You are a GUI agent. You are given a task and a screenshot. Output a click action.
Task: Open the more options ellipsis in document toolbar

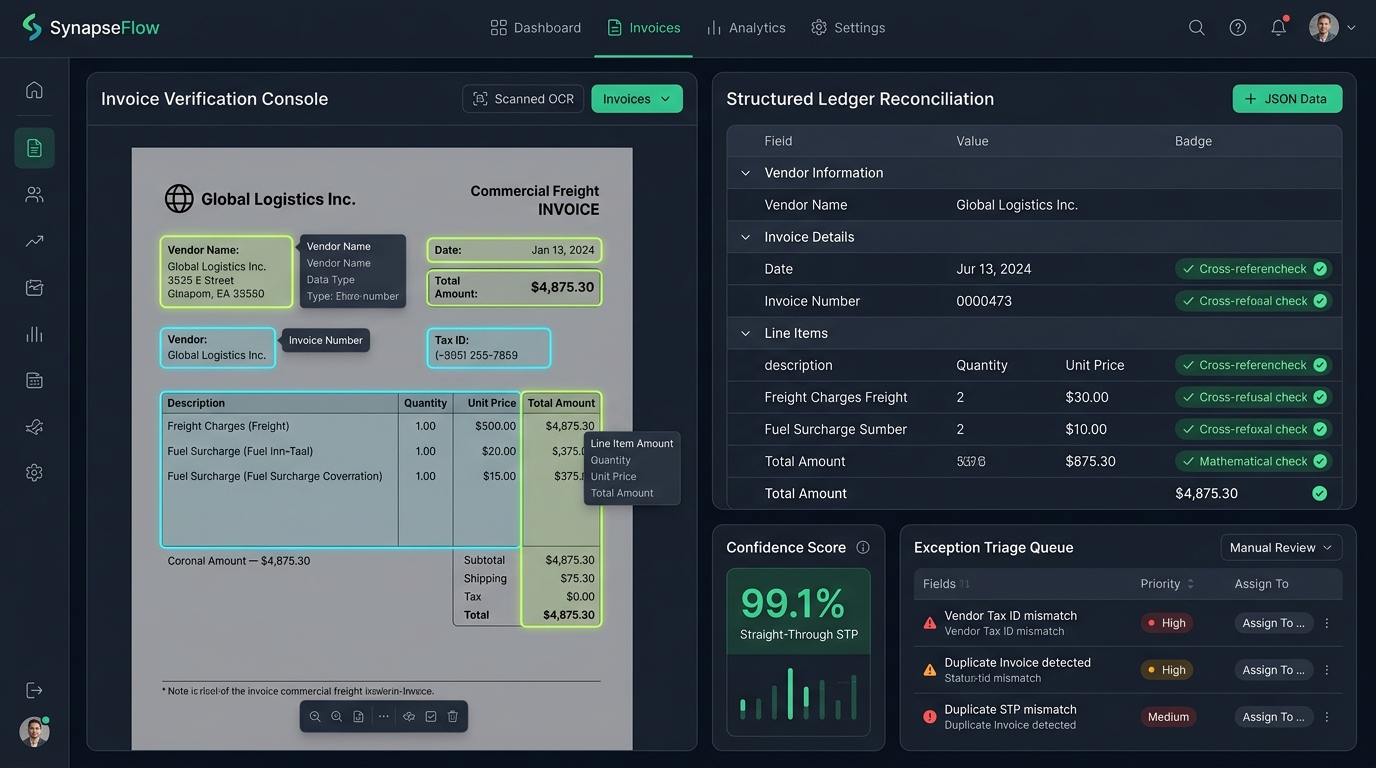(x=384, y=717)
